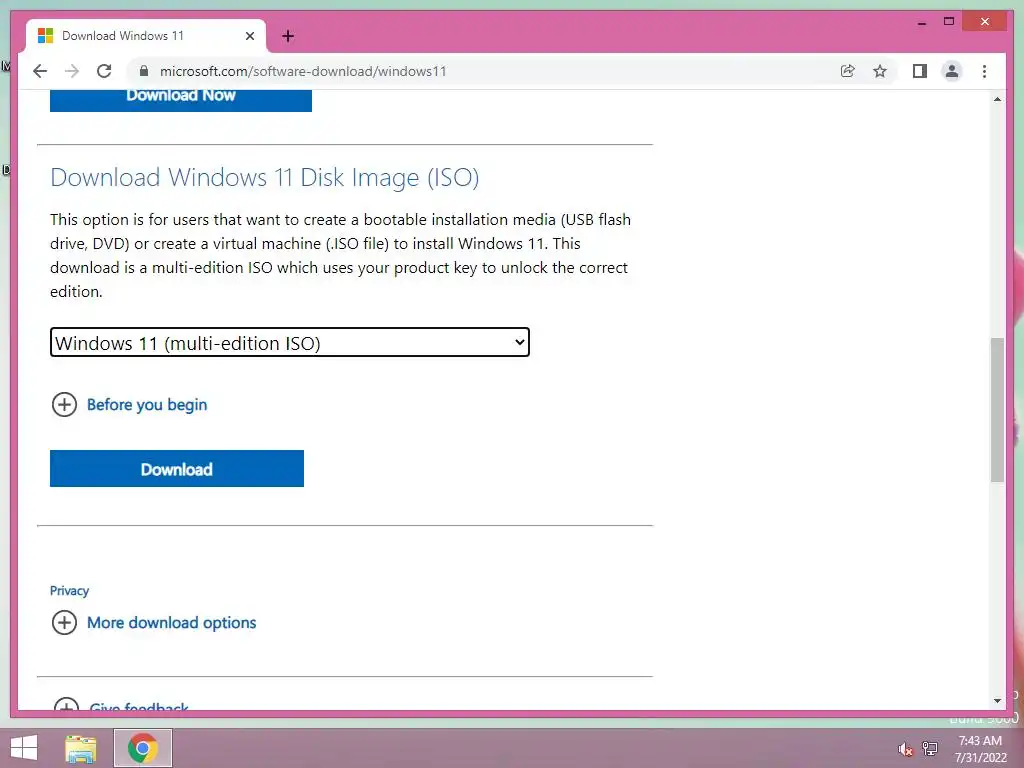
Task: Click the scrollbar down arrow
Action: 997,701
